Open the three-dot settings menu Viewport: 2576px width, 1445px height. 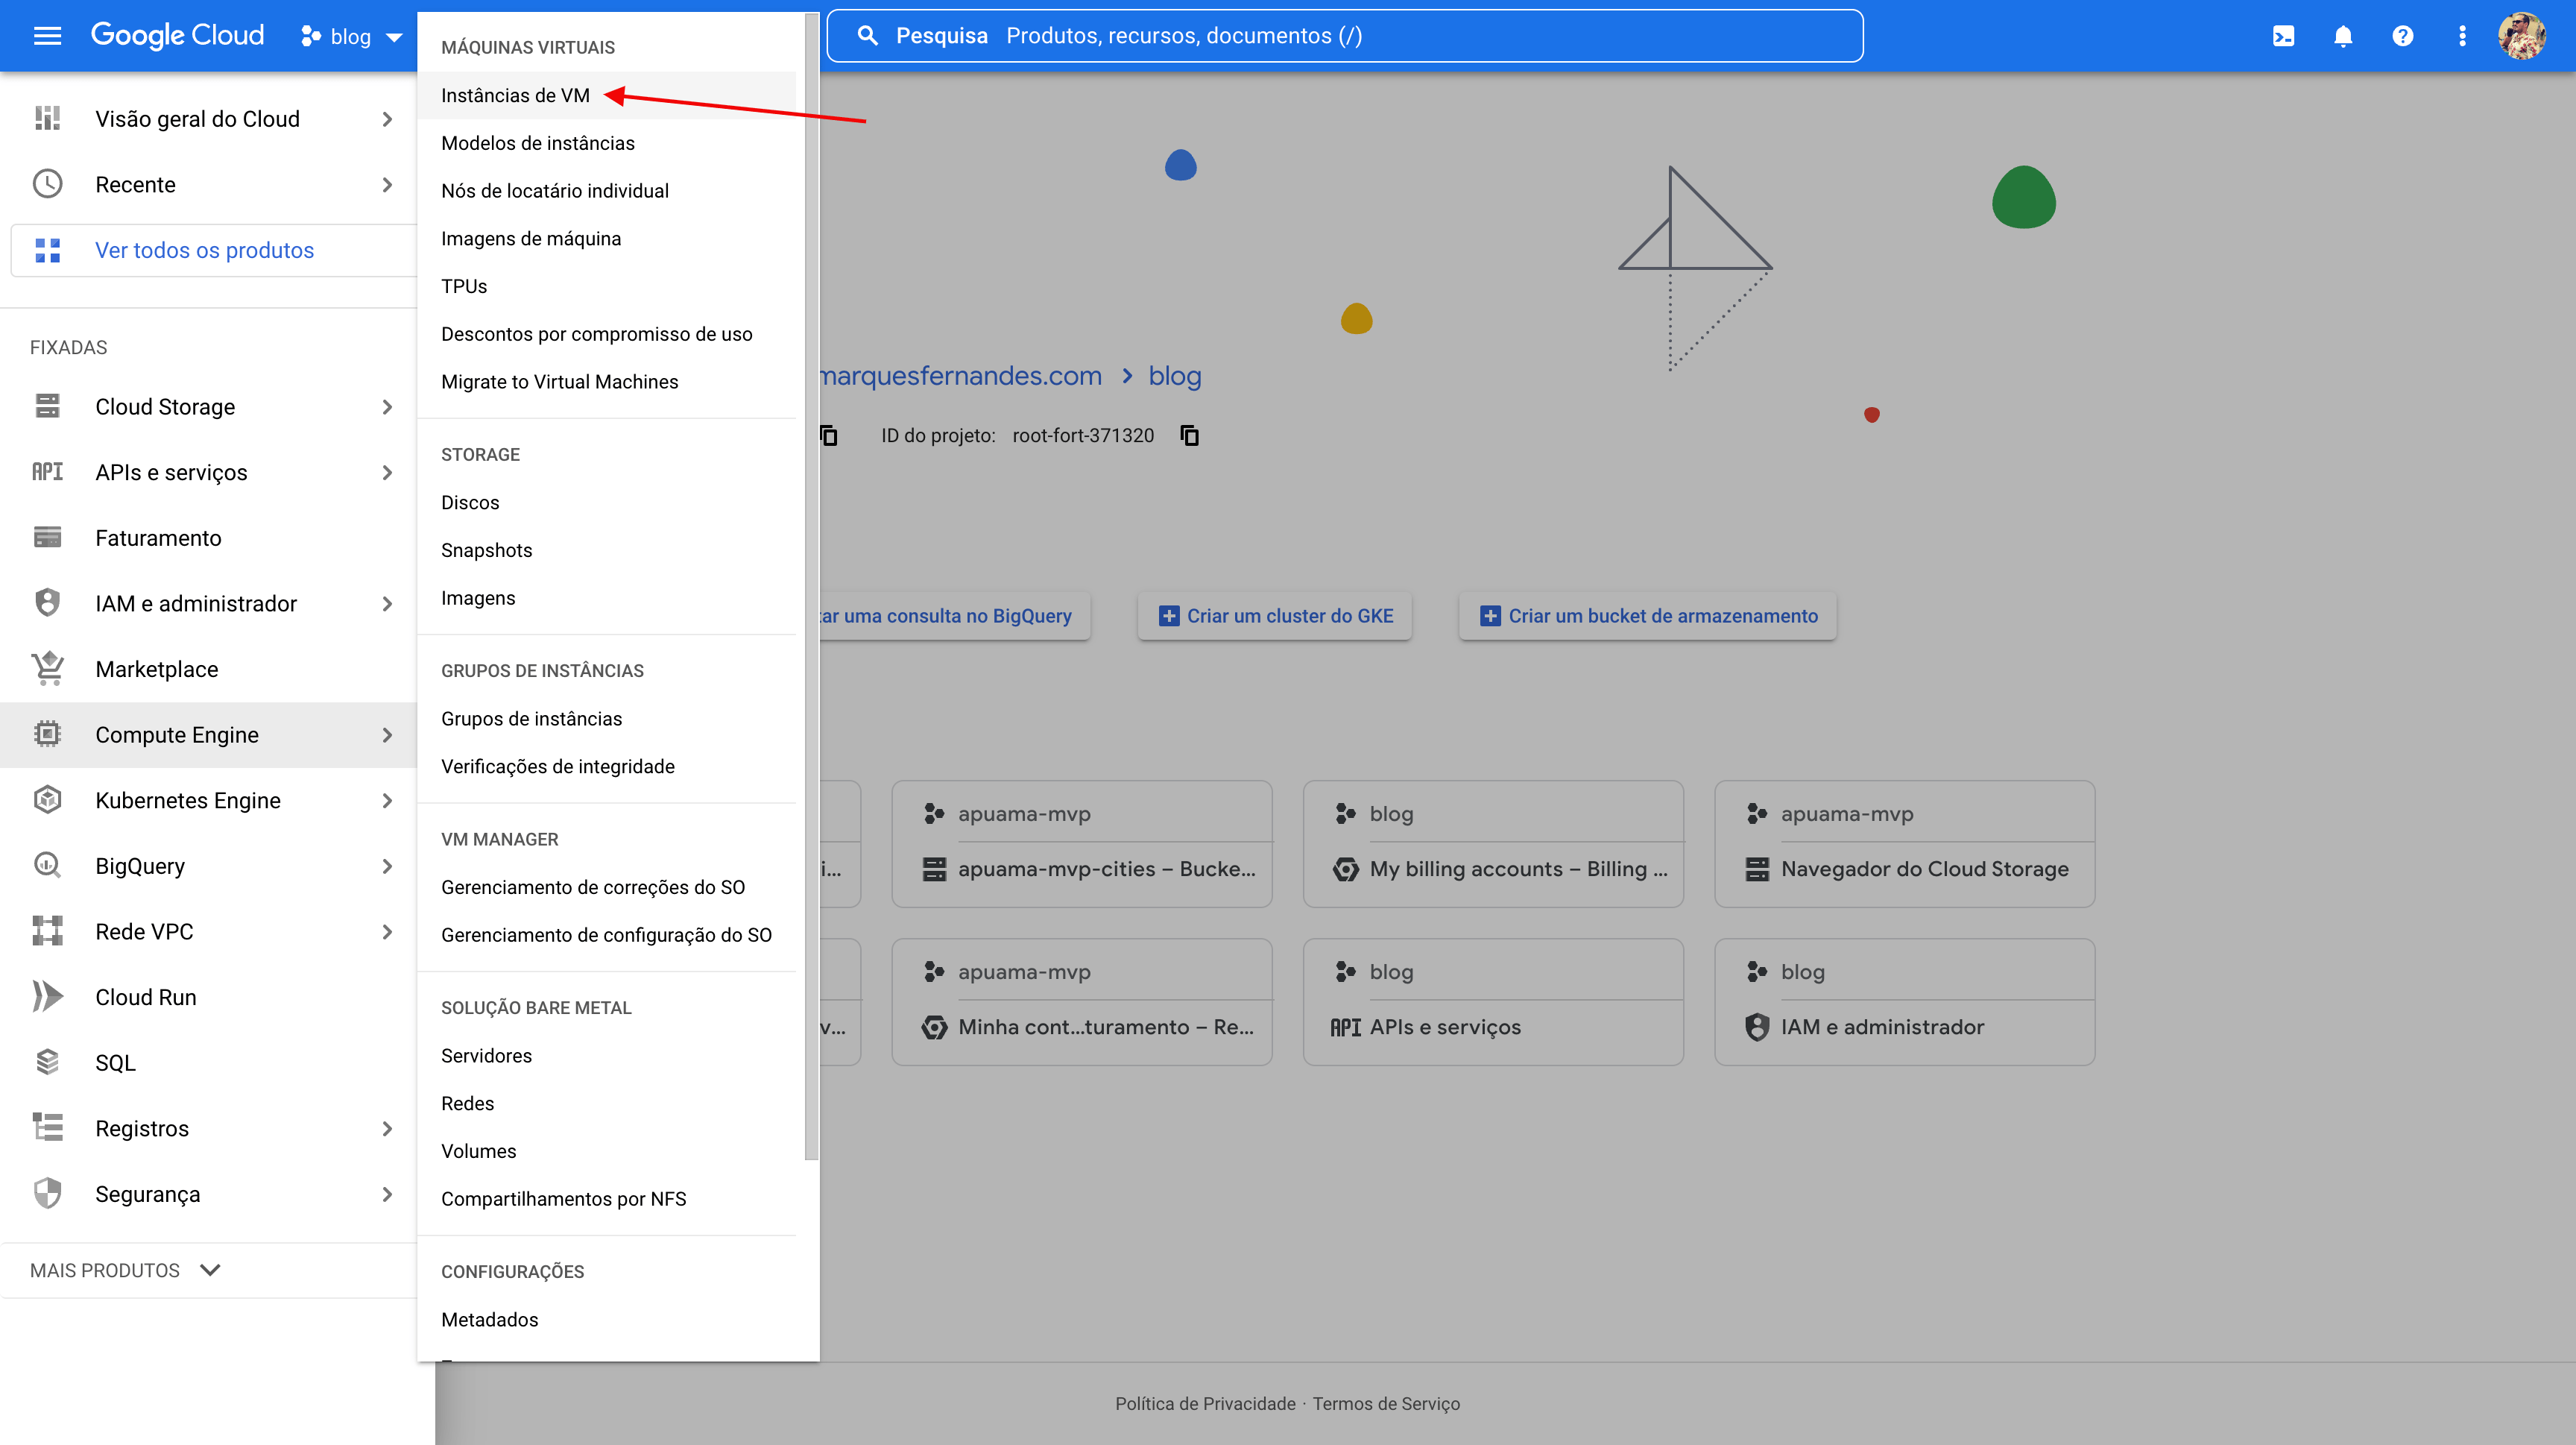pyautogui.click(x=2462, y=37)
